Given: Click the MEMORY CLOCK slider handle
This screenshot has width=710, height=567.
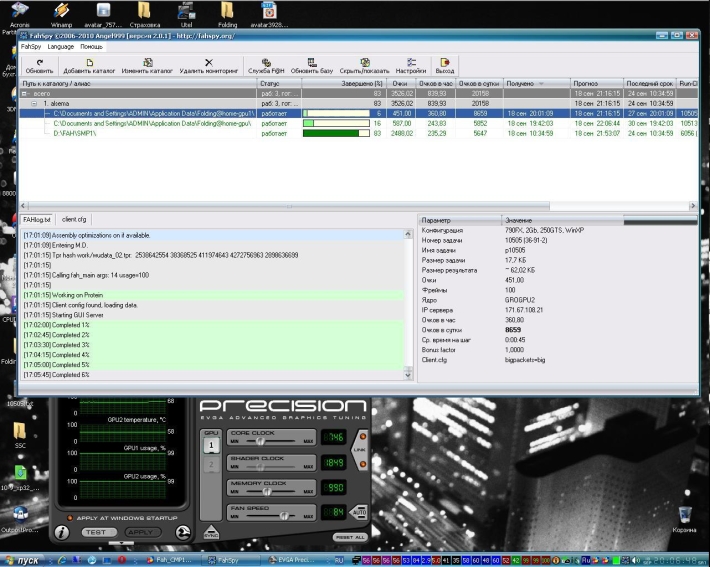Looking at the screenshot, I should coord(267,491).
